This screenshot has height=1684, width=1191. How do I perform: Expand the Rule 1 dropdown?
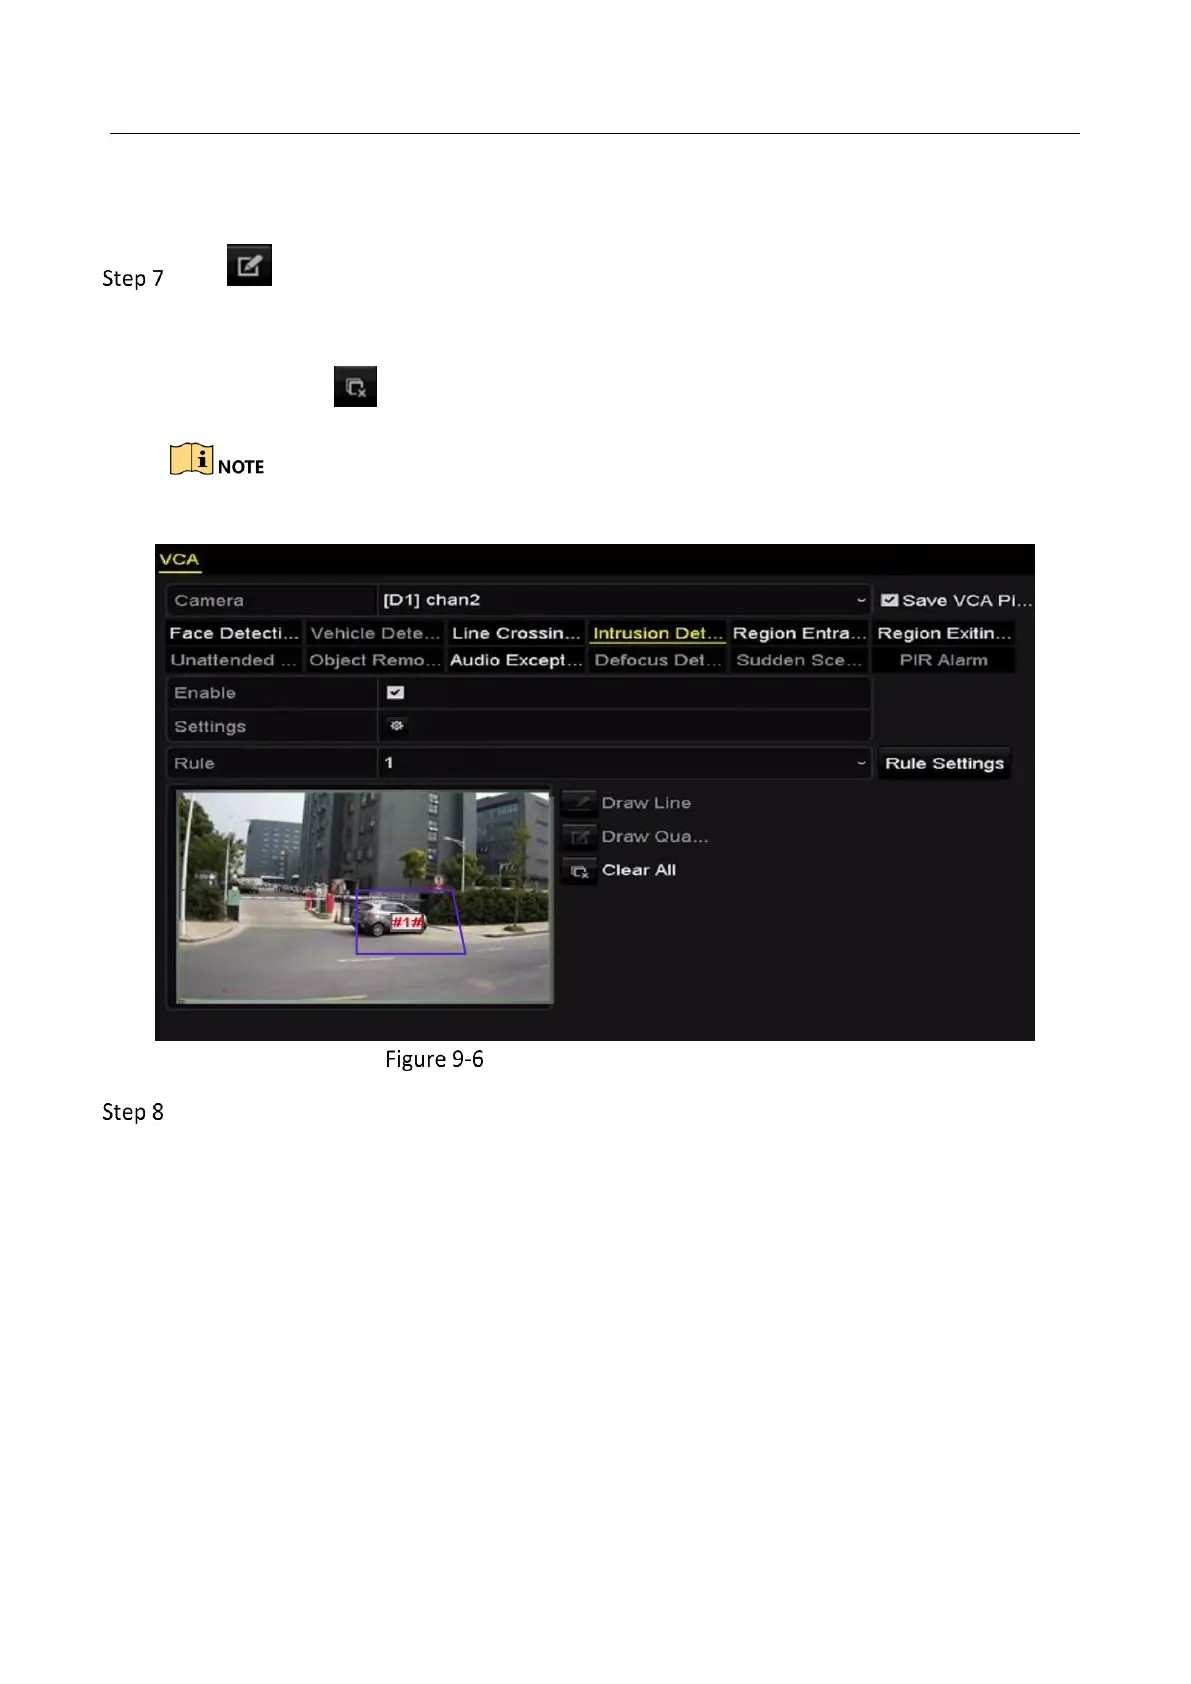(x=624, y=763)
